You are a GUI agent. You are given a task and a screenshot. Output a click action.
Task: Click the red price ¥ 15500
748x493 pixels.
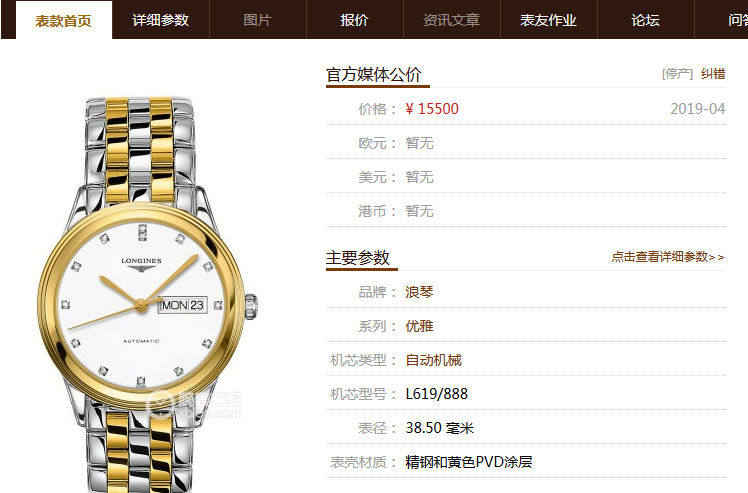(432, 109)
